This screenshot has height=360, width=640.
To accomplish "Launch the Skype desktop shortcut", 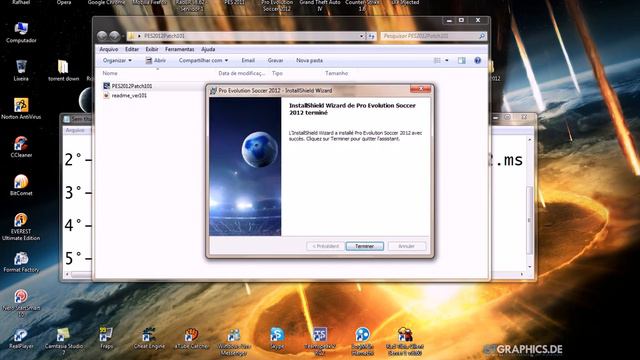I will (277, 338).
